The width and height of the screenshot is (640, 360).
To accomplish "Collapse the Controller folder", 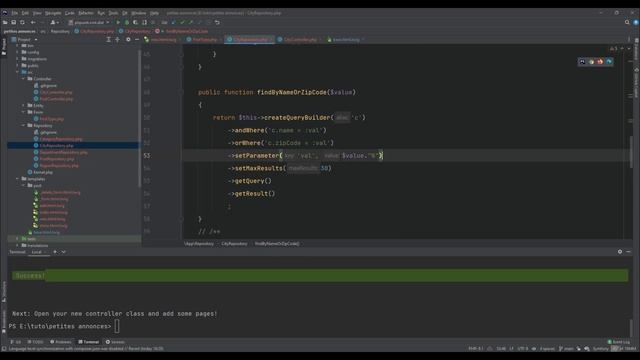I will pos(24,78).
